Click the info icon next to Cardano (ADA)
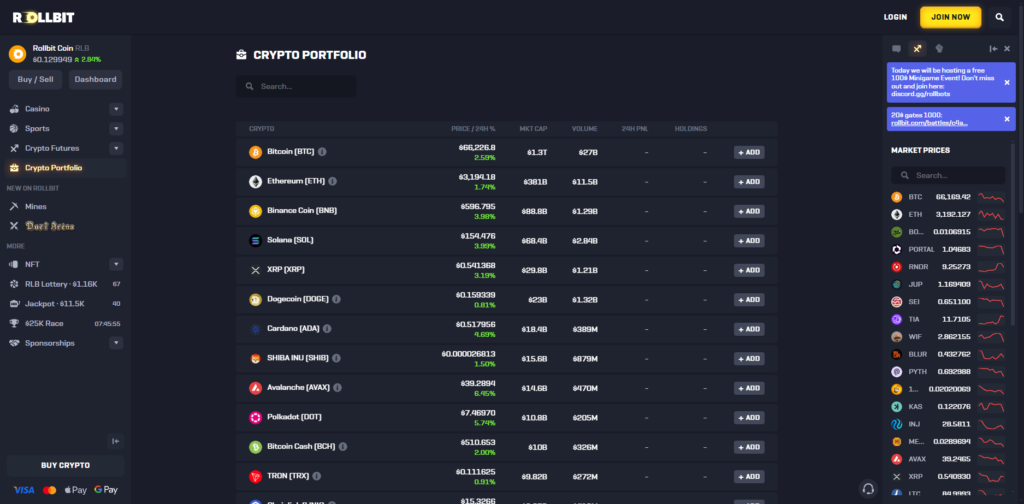This screenshot has width=1024, height=504. [327, 328]
